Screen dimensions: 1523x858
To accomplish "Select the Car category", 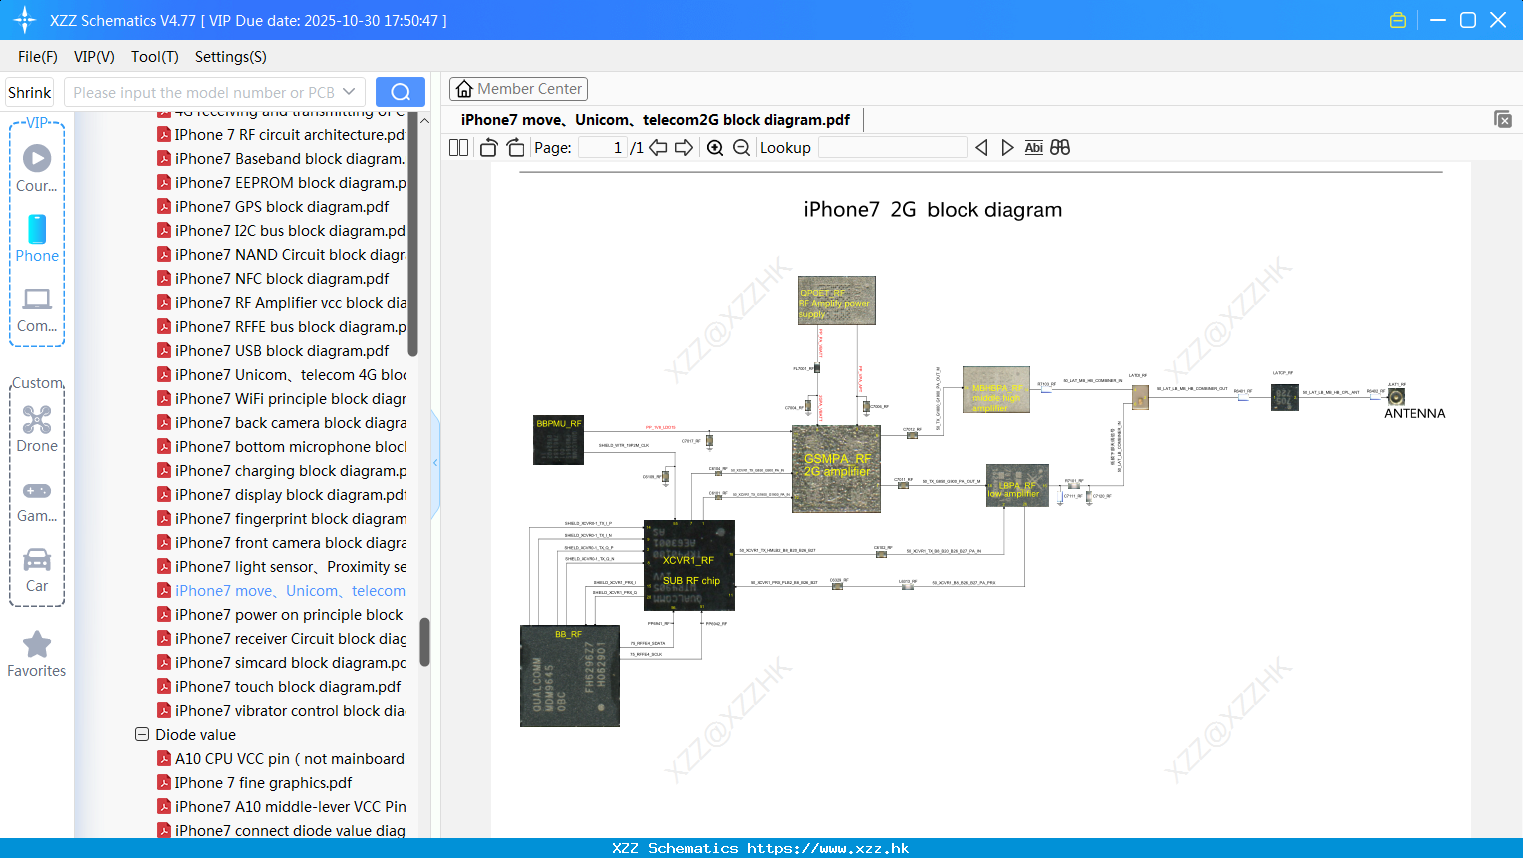I will click(x=37, y=570).
